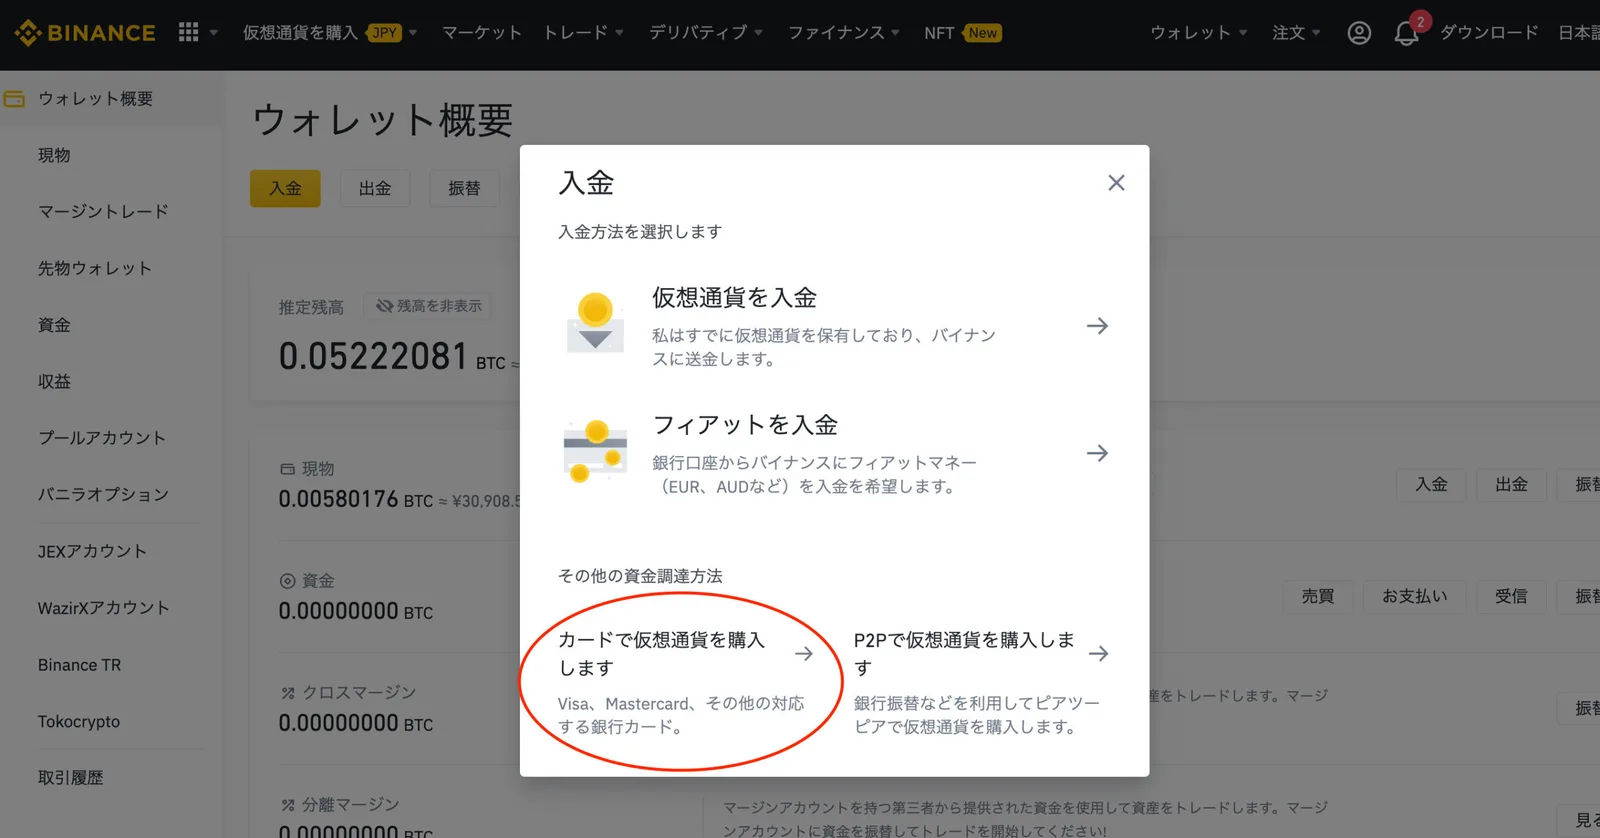Click 出金 button in the 現物 row
Viewport: 1600px width, 838px height.
pyautogui.click(x=1512, y=484)
